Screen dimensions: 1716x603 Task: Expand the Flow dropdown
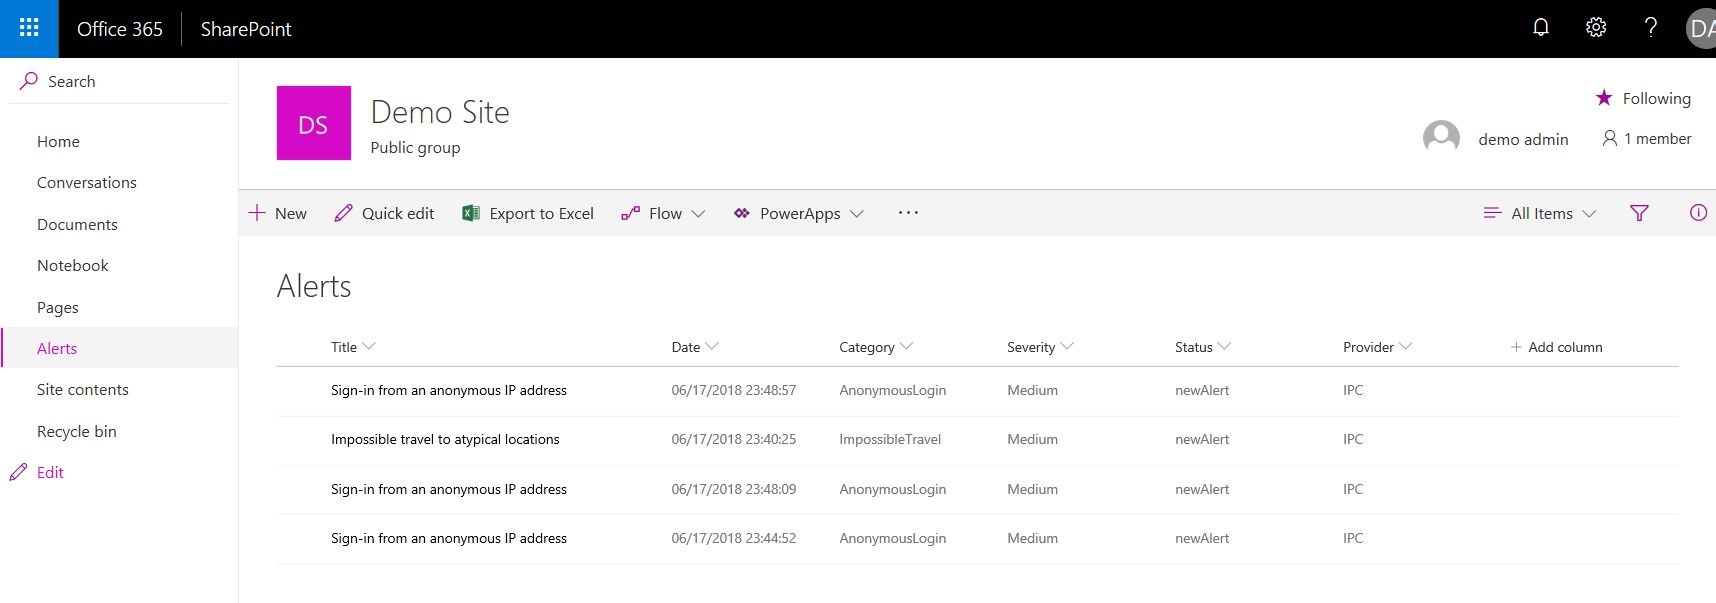click(664, 213)
